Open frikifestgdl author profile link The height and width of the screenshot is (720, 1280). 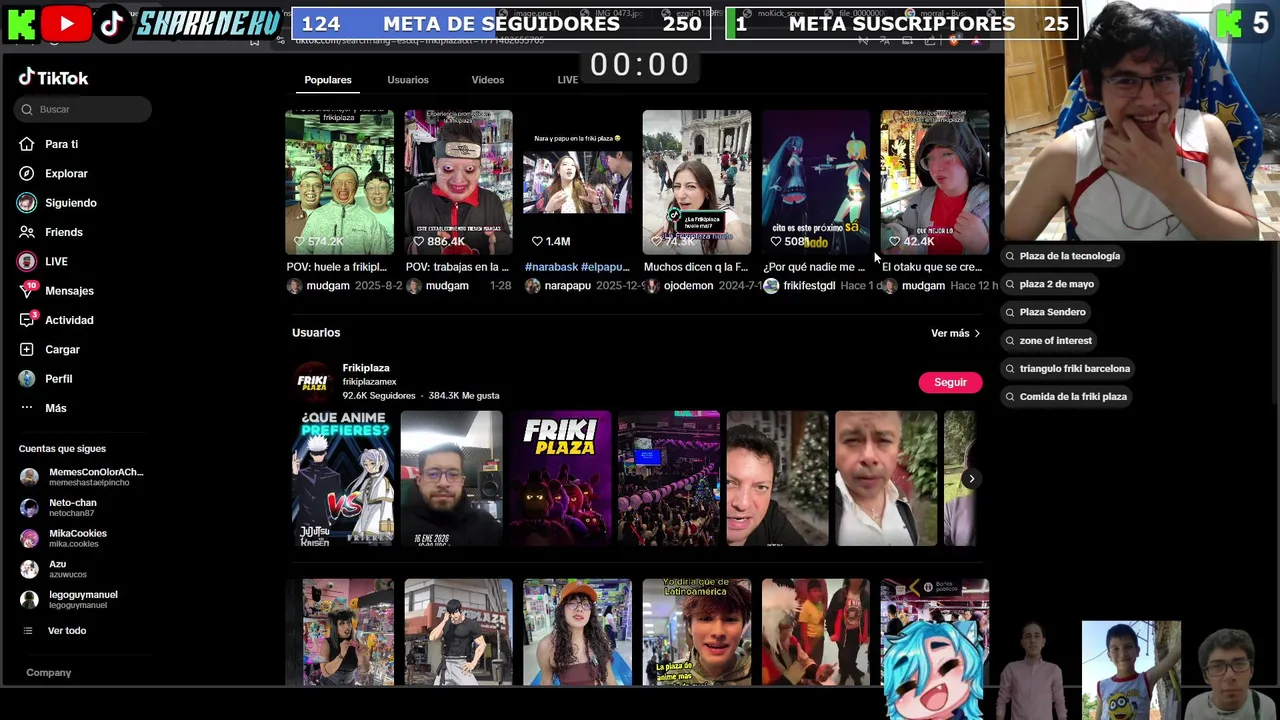coord(809,286)
